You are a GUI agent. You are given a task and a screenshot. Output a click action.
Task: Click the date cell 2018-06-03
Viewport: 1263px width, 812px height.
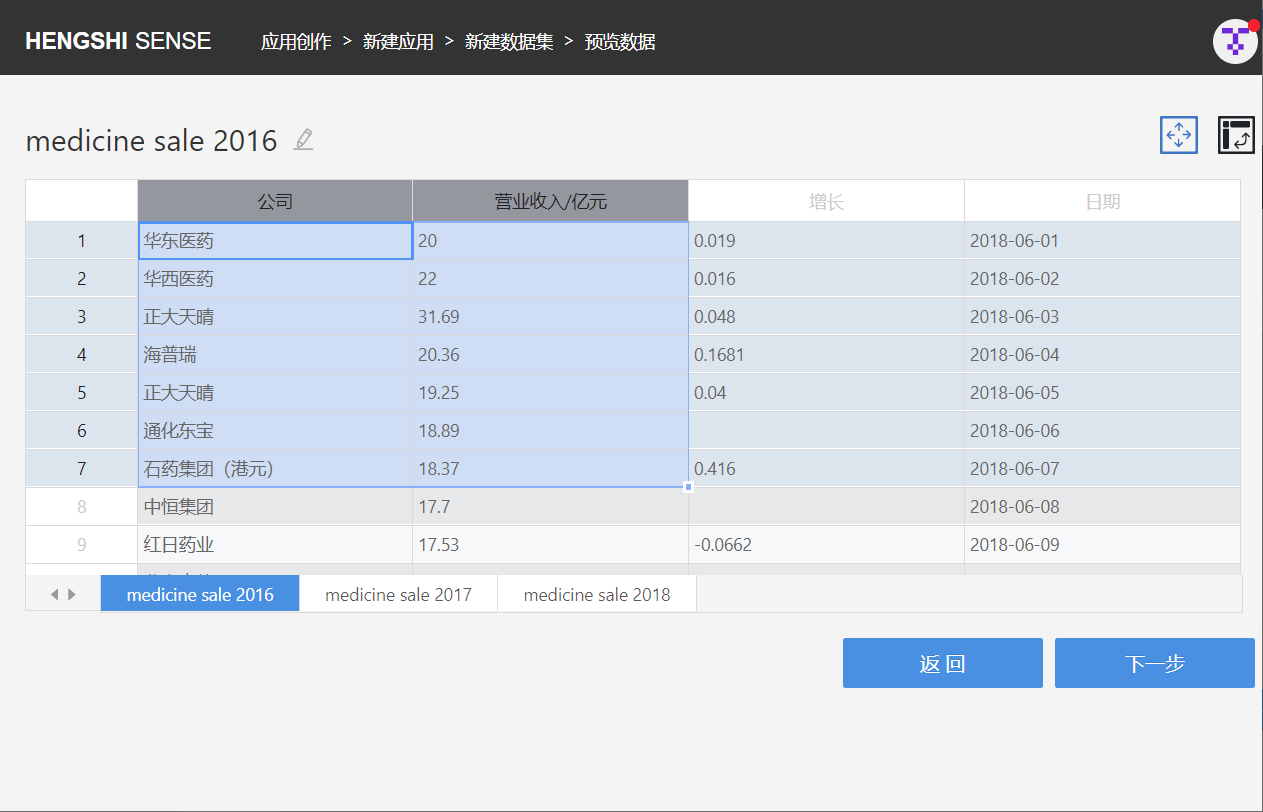[x=1102, y=317]
